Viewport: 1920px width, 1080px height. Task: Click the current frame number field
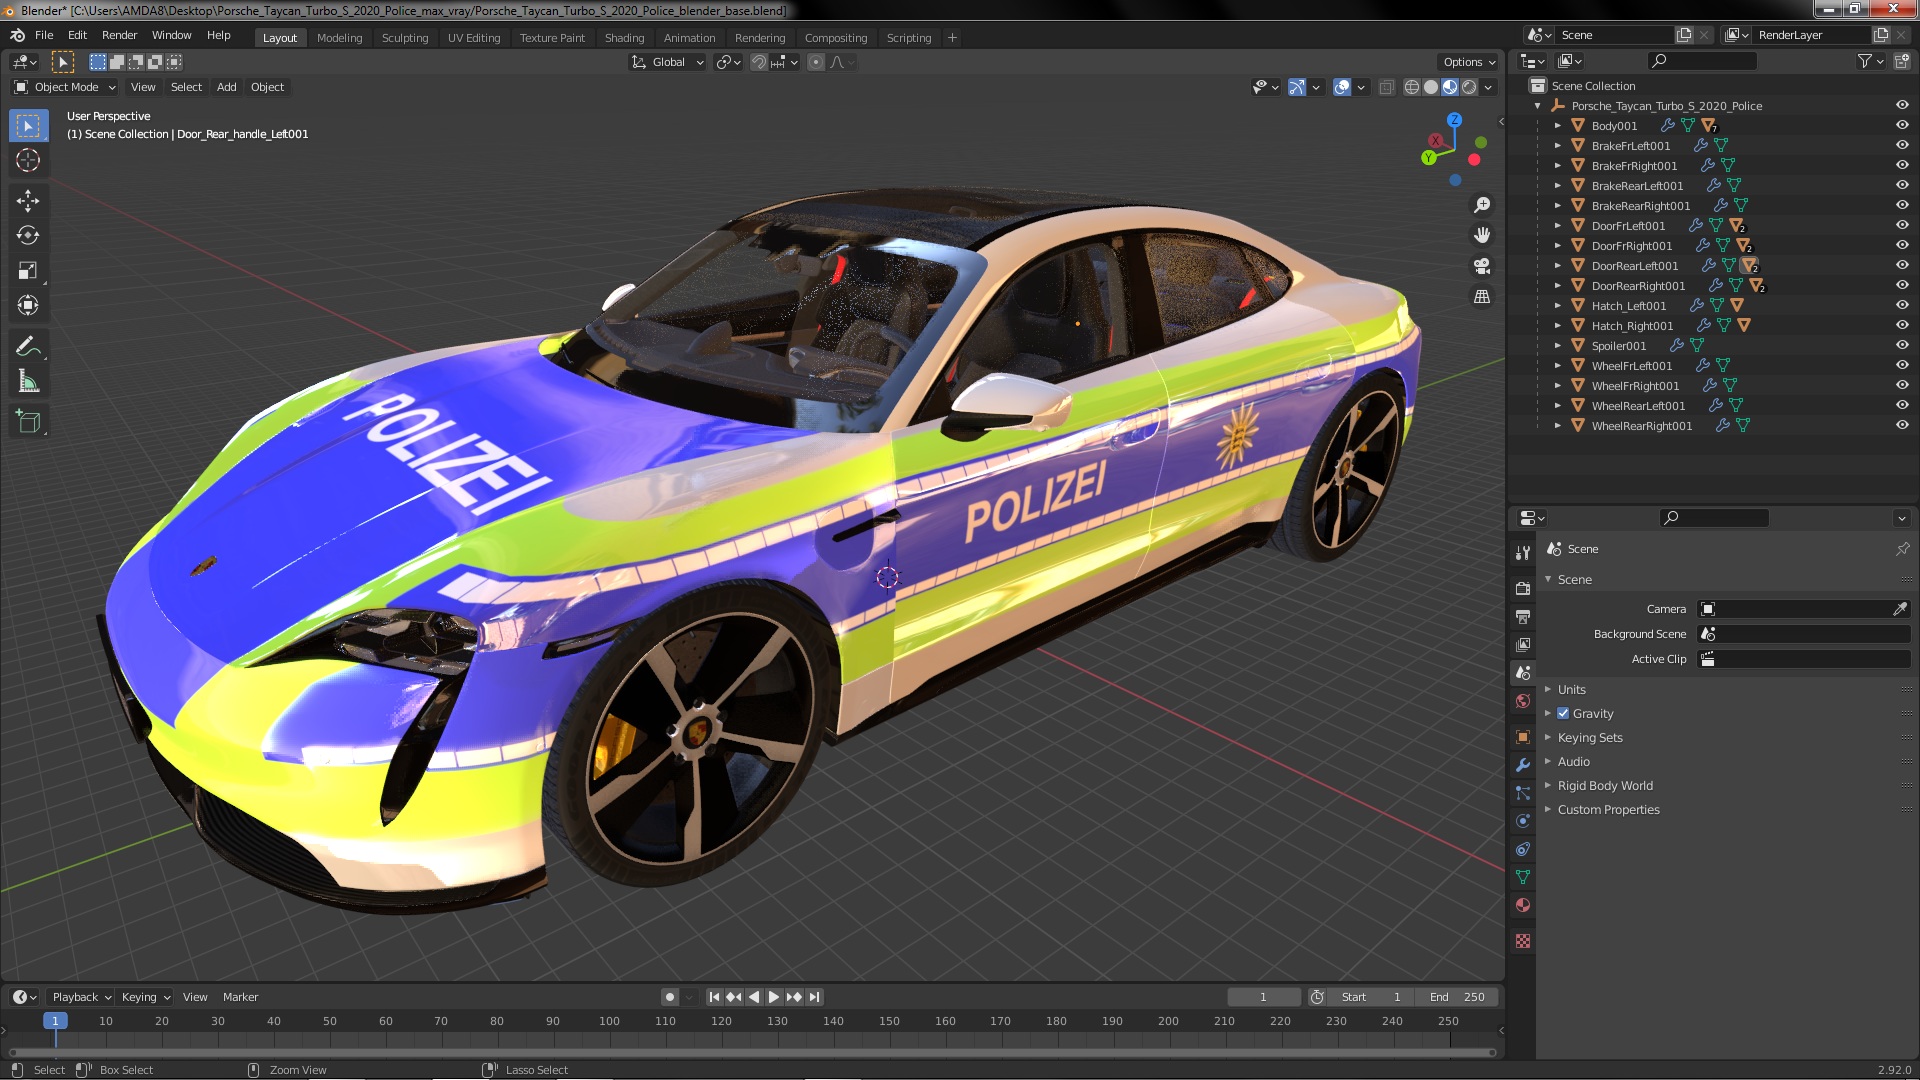[x=1263, y=997]
